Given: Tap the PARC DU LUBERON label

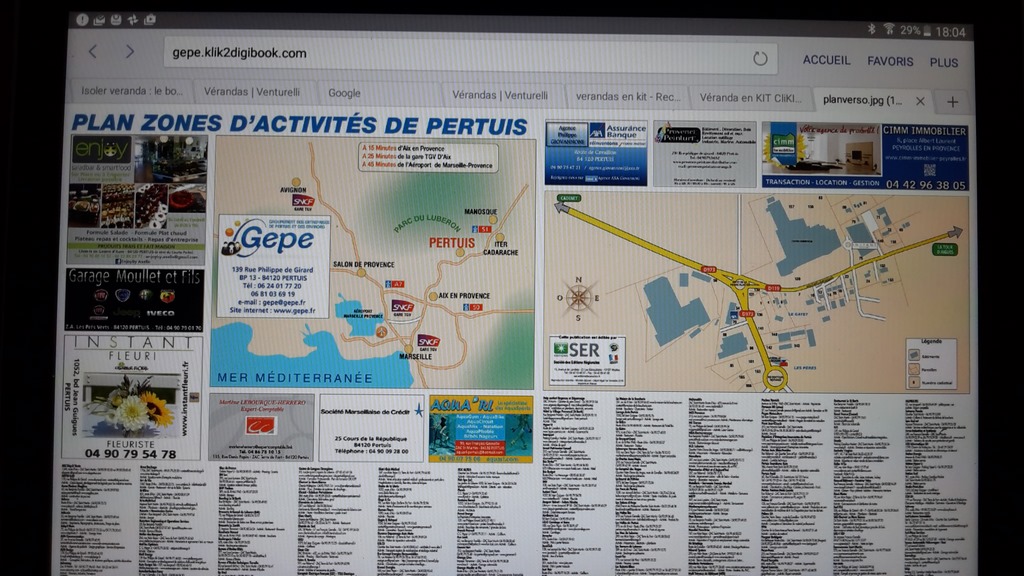Looking at the screenshot, I should coord(426,223).
